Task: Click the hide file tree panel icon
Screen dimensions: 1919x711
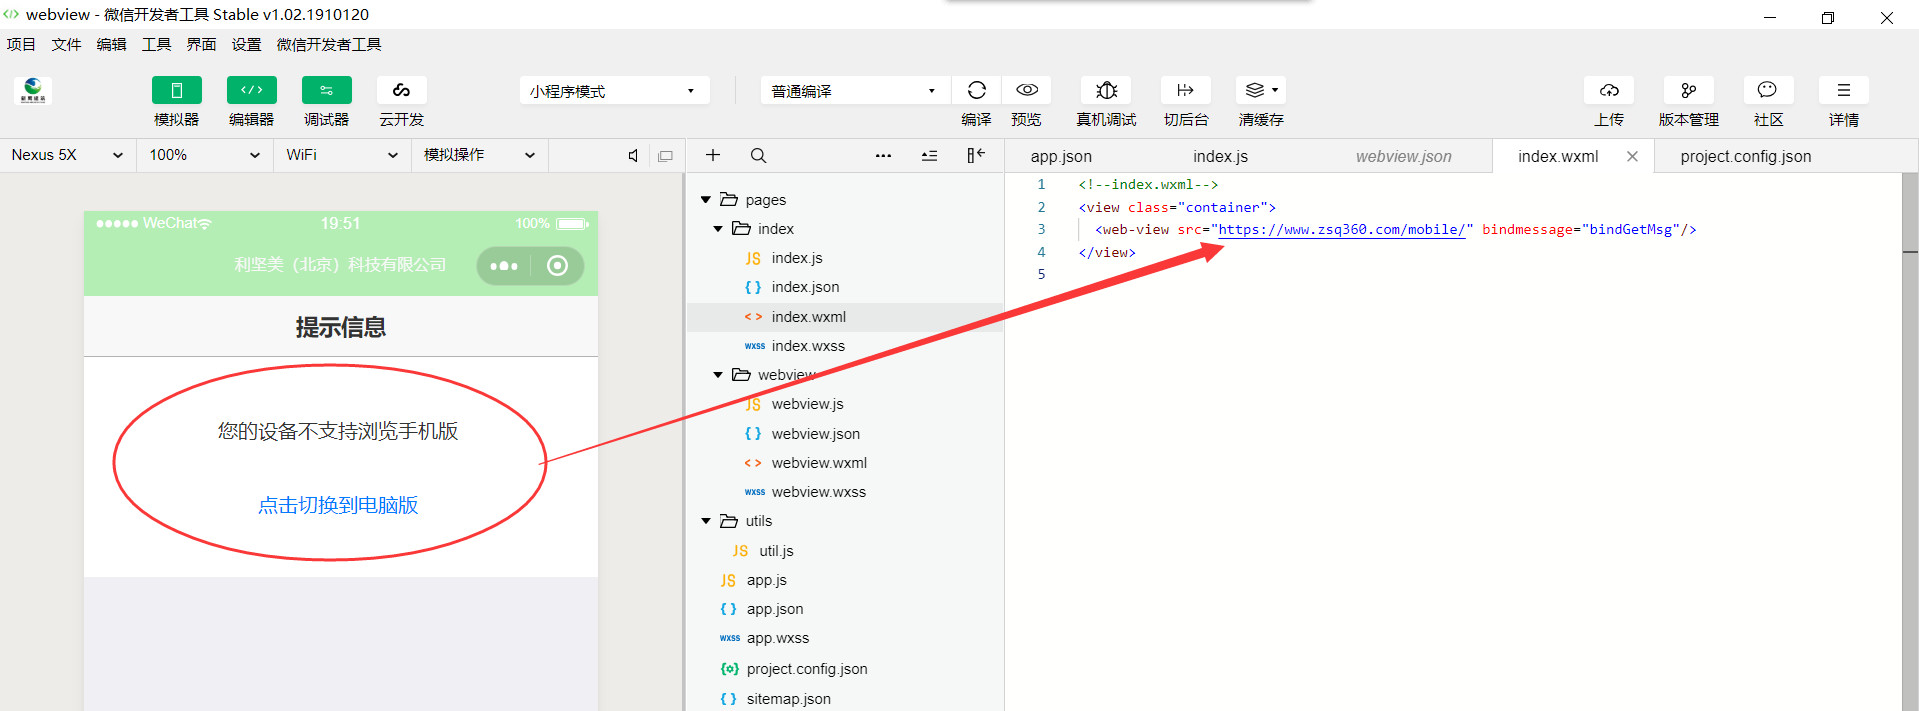Action: (x=976, y=155)
